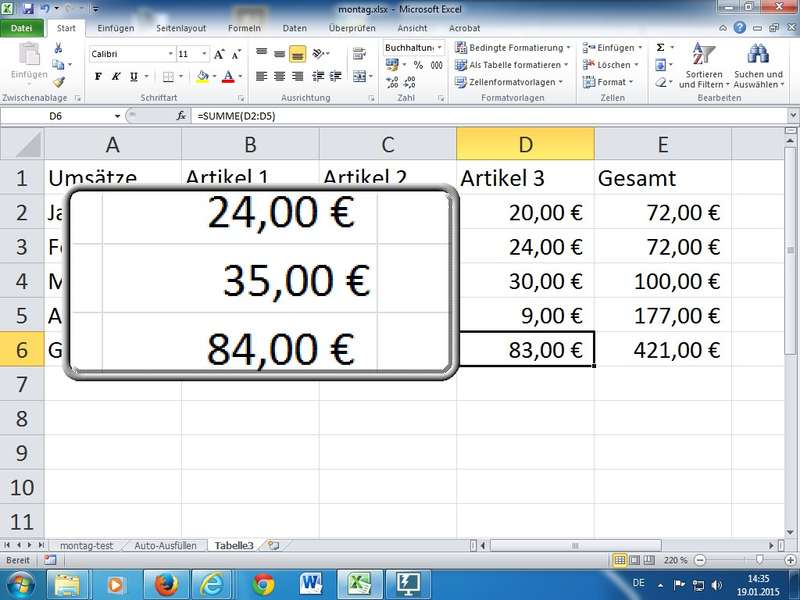Image resolution: width=800 pixels, height=600 pixels.
Task: Expand Bedingte Formatierung dropdown
Action: (x=511, y=47)
